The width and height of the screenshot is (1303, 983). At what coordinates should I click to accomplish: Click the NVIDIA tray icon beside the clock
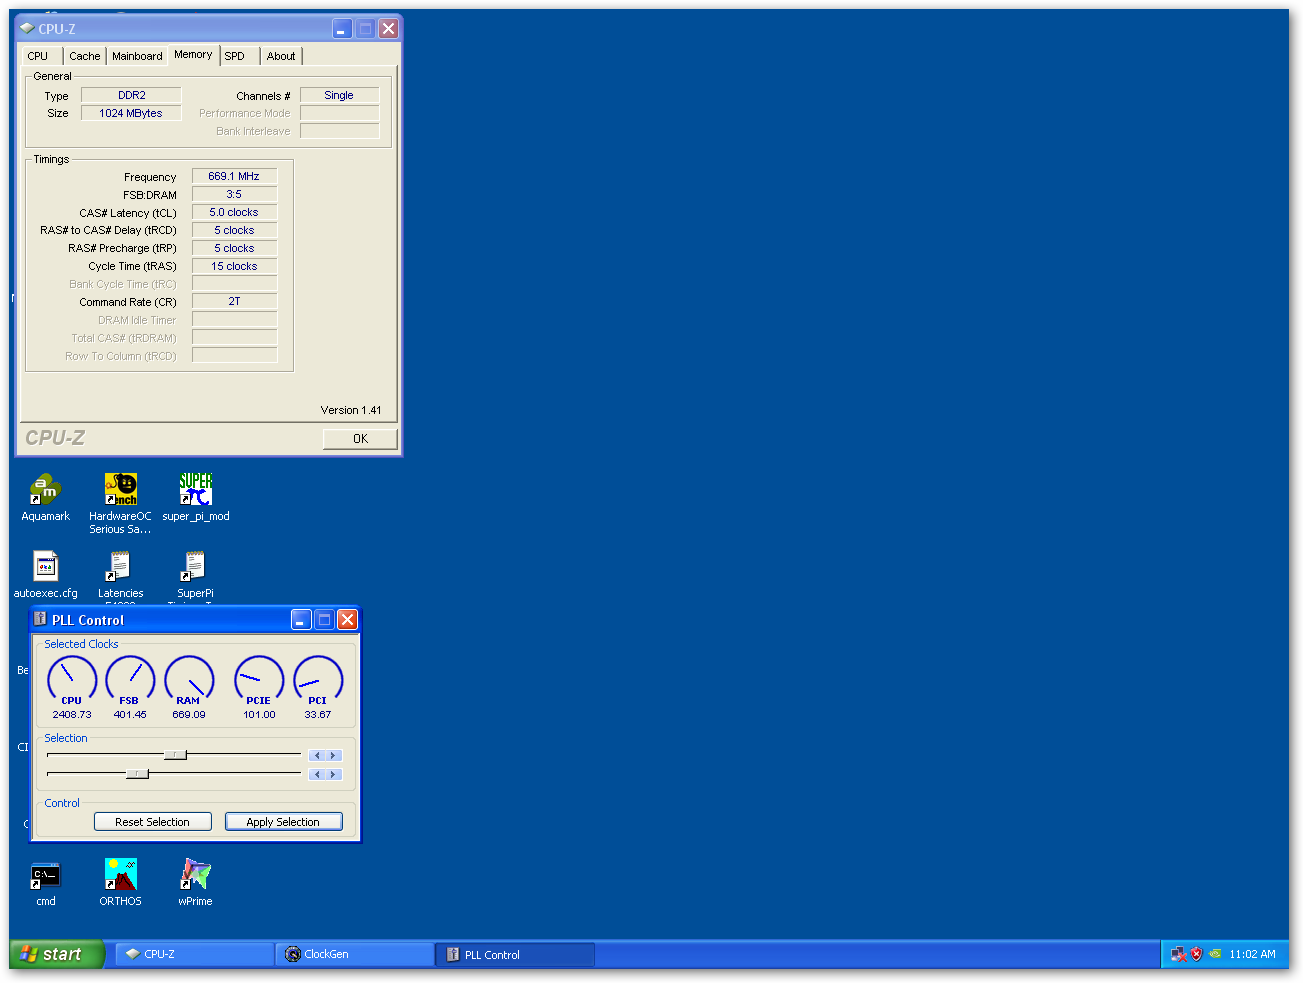click(1215, 954)
